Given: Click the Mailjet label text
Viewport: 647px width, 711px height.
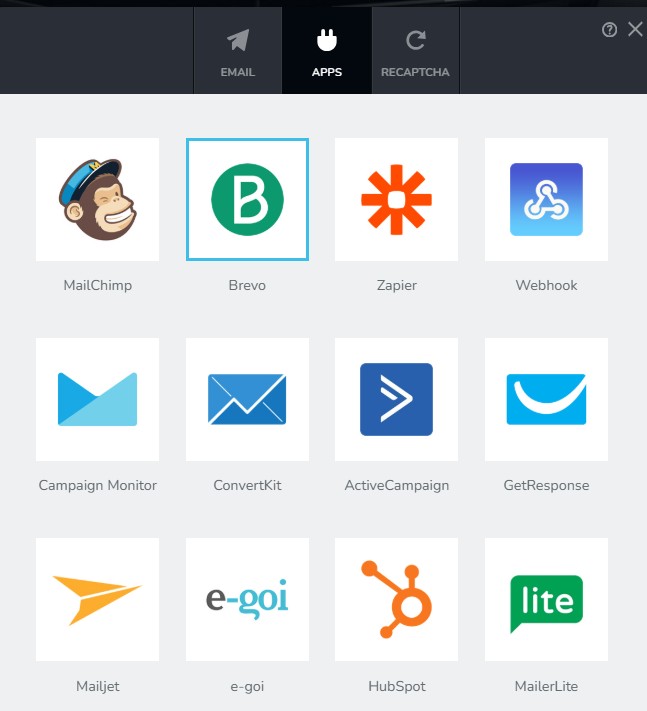Looking at the screenshot, I should point(97,686).
